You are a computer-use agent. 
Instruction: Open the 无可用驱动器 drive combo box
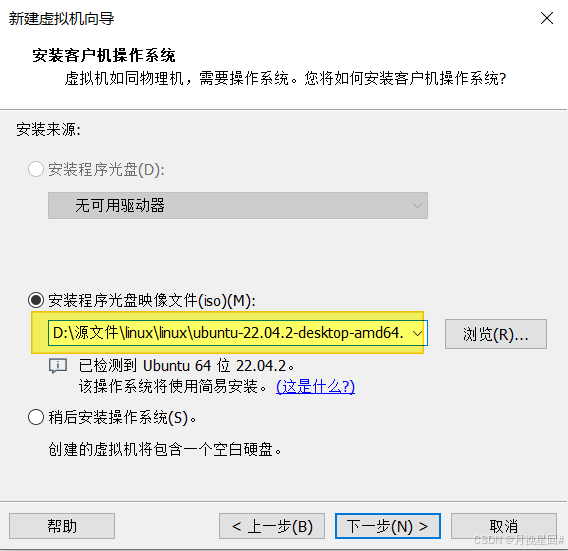[238, 205]
